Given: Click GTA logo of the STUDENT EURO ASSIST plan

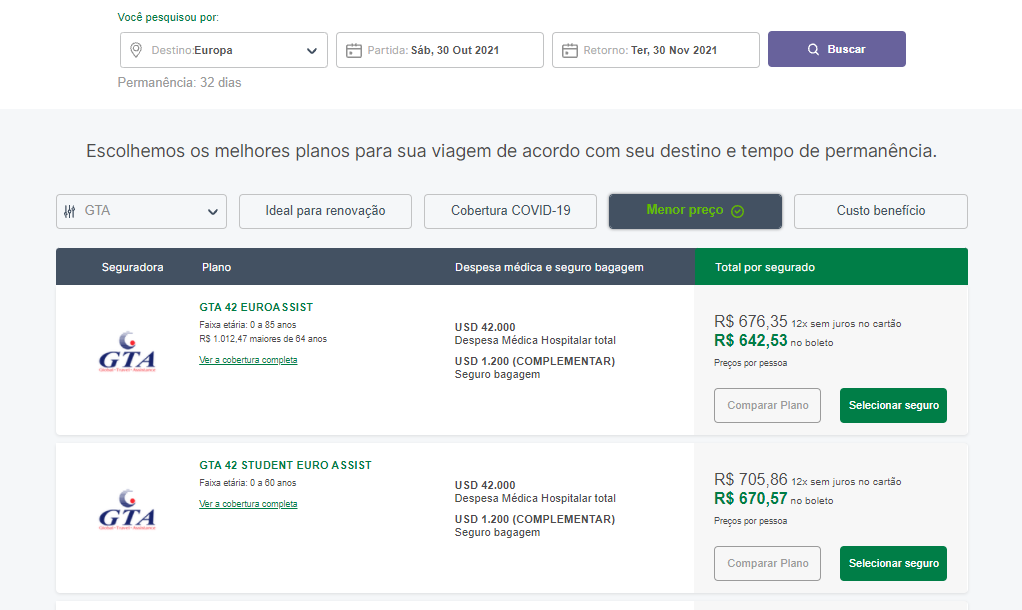Looking at the screenshot, I should point(127,510).
